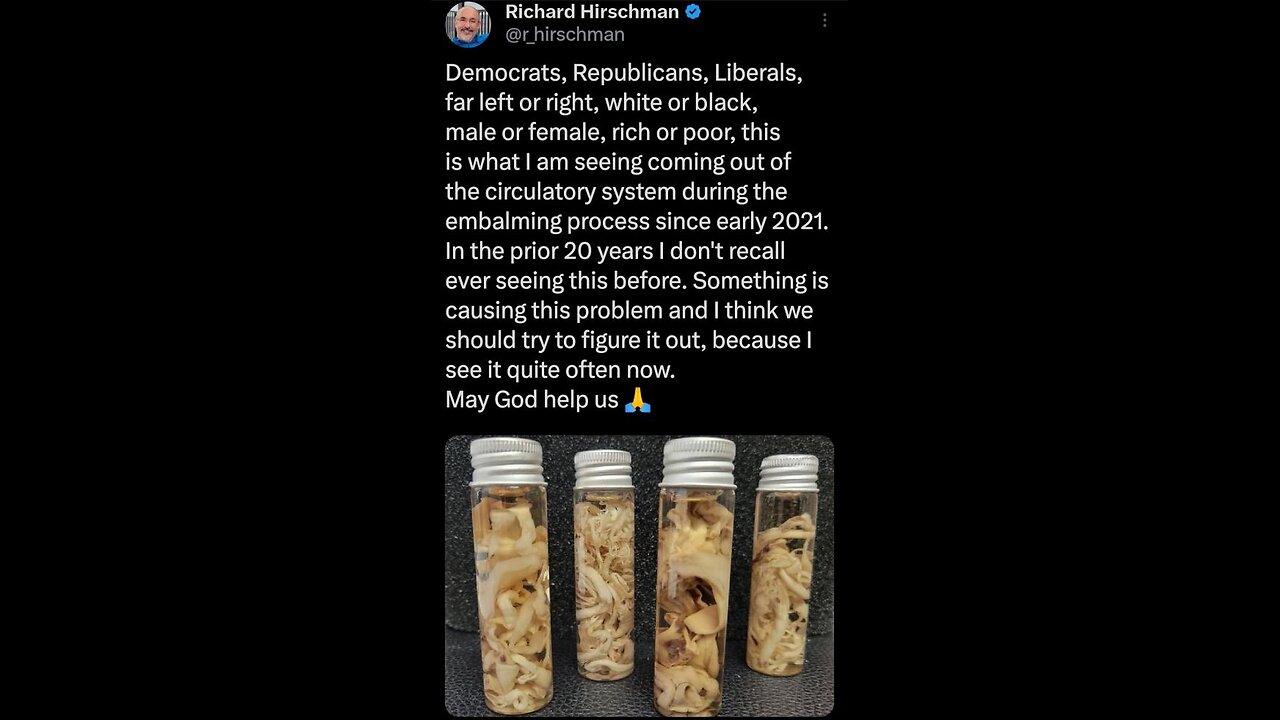Click the "see it quite often now." line
This screenshot has height=720, width=1280.
tap(560, 370)
